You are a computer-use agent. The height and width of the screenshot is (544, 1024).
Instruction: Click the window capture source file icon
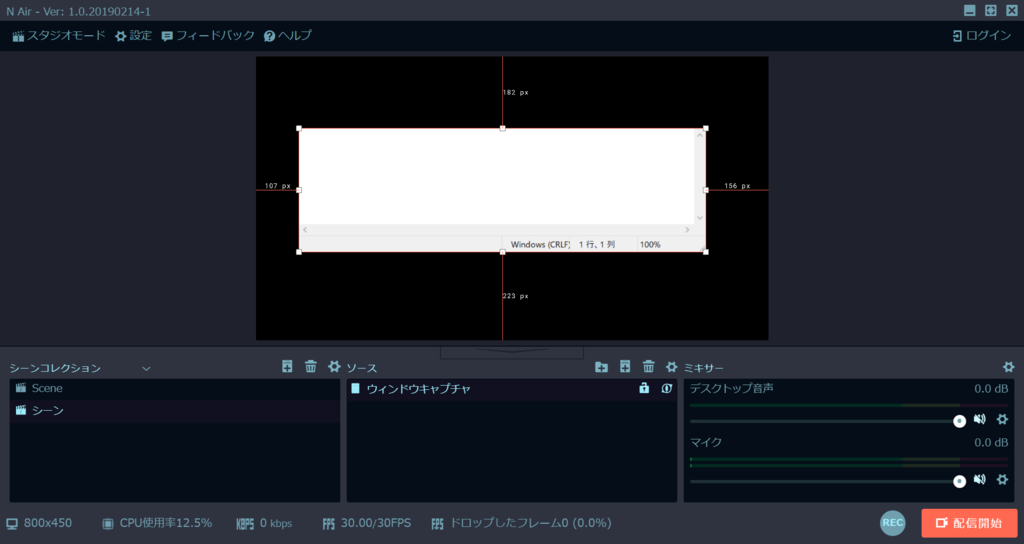coord(355,389)
